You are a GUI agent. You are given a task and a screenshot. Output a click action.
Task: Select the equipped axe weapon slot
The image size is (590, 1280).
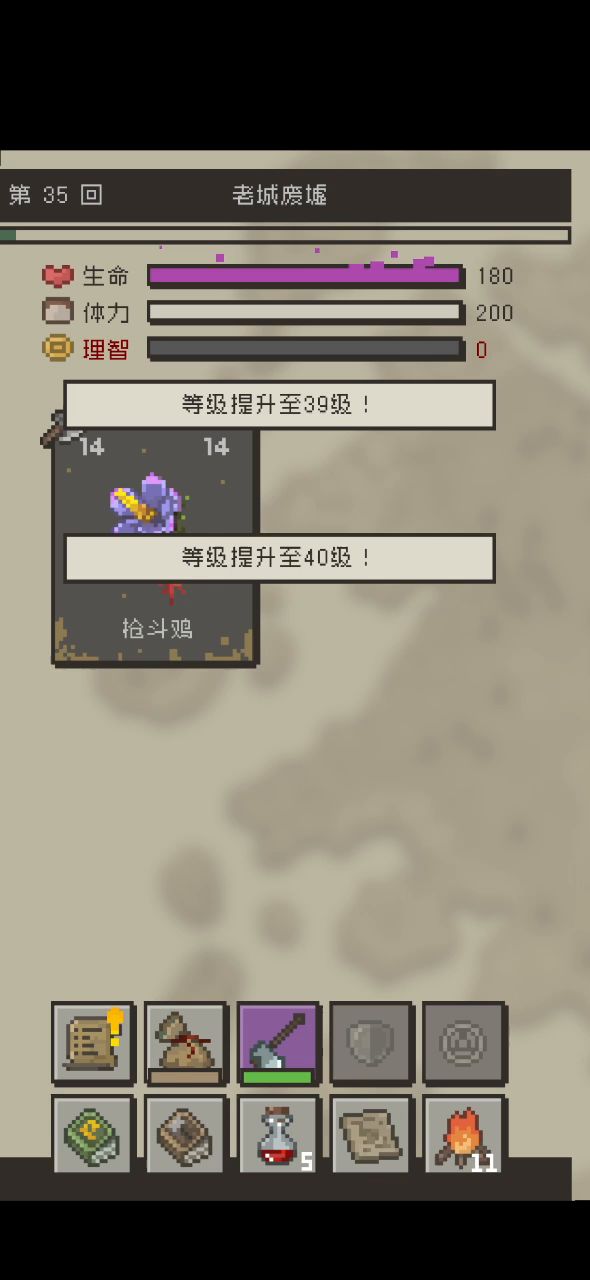point(279,1043)
